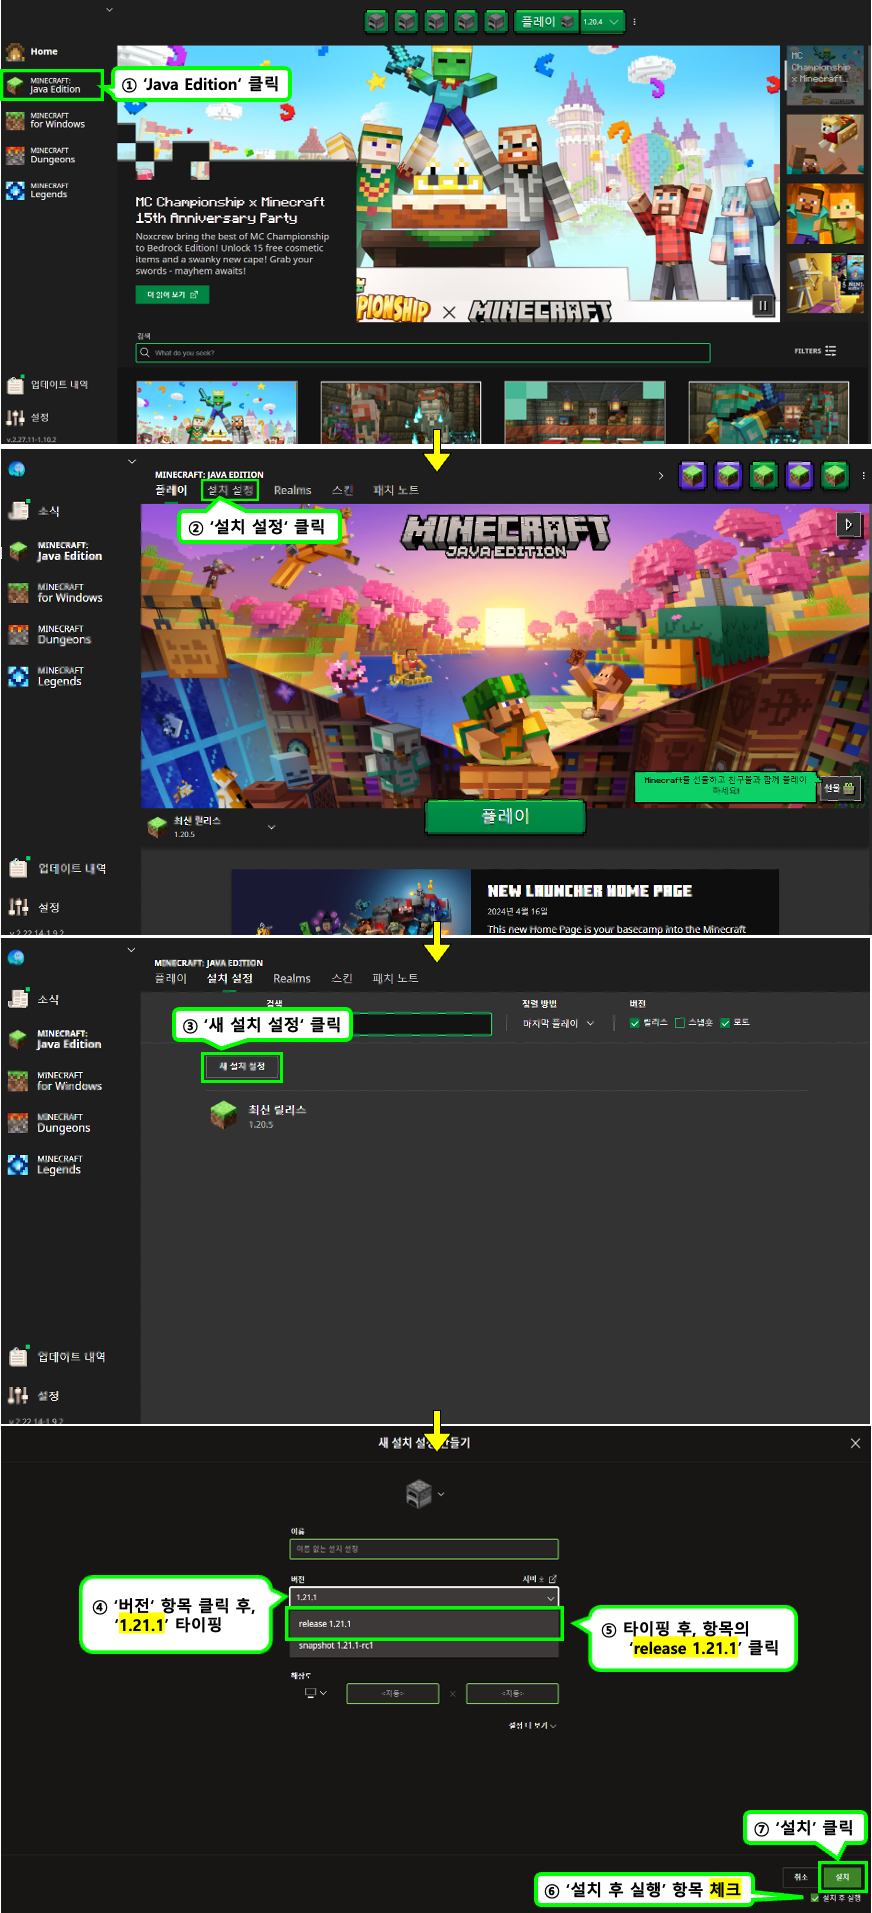
Task: Click the 취소 button in the dialog
Action: tap(800, 1877)
